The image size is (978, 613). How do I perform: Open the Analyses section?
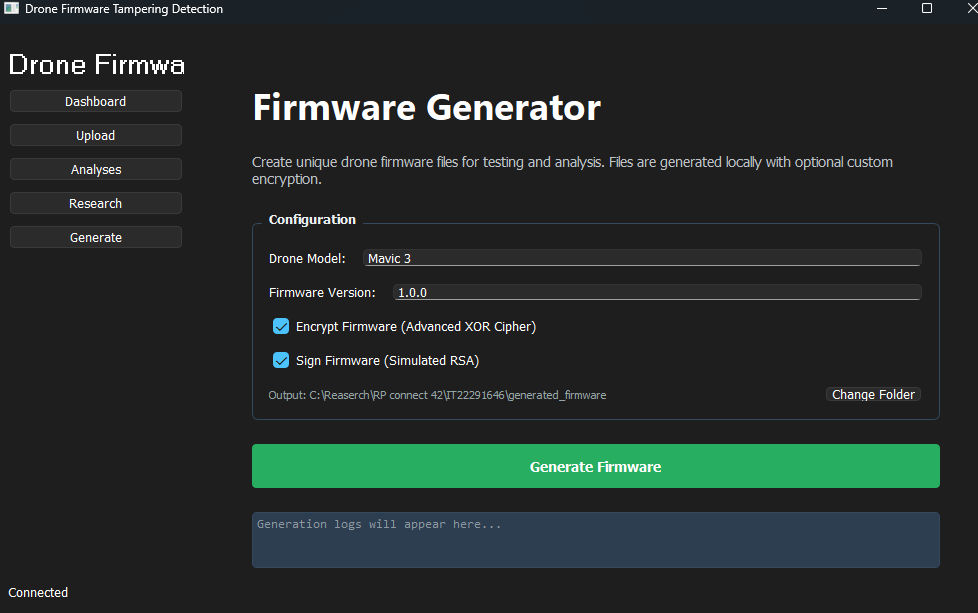(95, 169)
